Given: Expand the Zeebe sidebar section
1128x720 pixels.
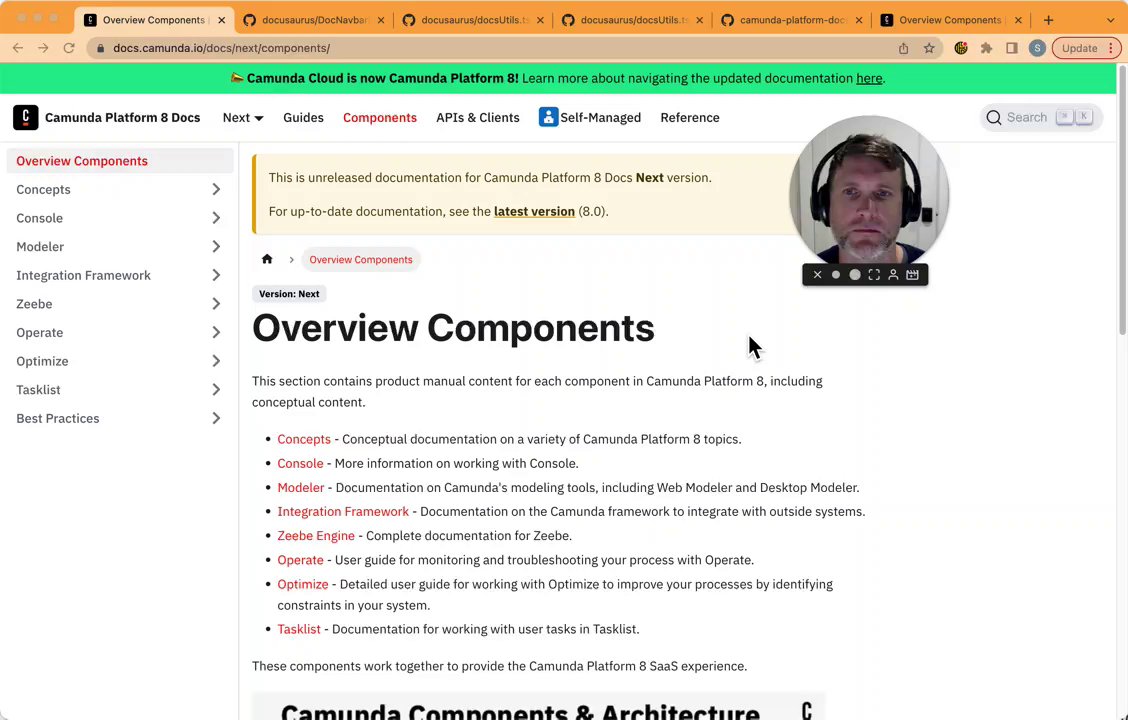Looking at the screenshot, I should (x=216, y=304).
